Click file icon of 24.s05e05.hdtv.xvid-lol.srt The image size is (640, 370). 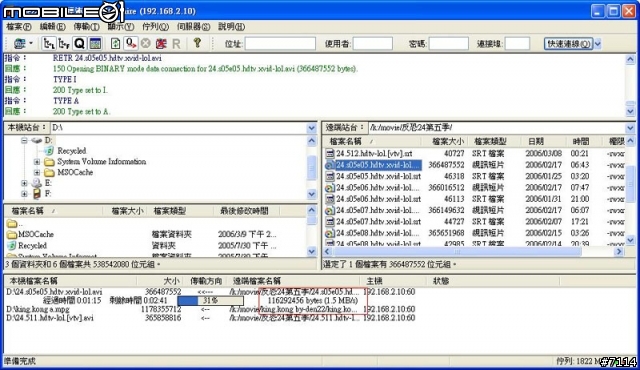(x=329, y=177)
